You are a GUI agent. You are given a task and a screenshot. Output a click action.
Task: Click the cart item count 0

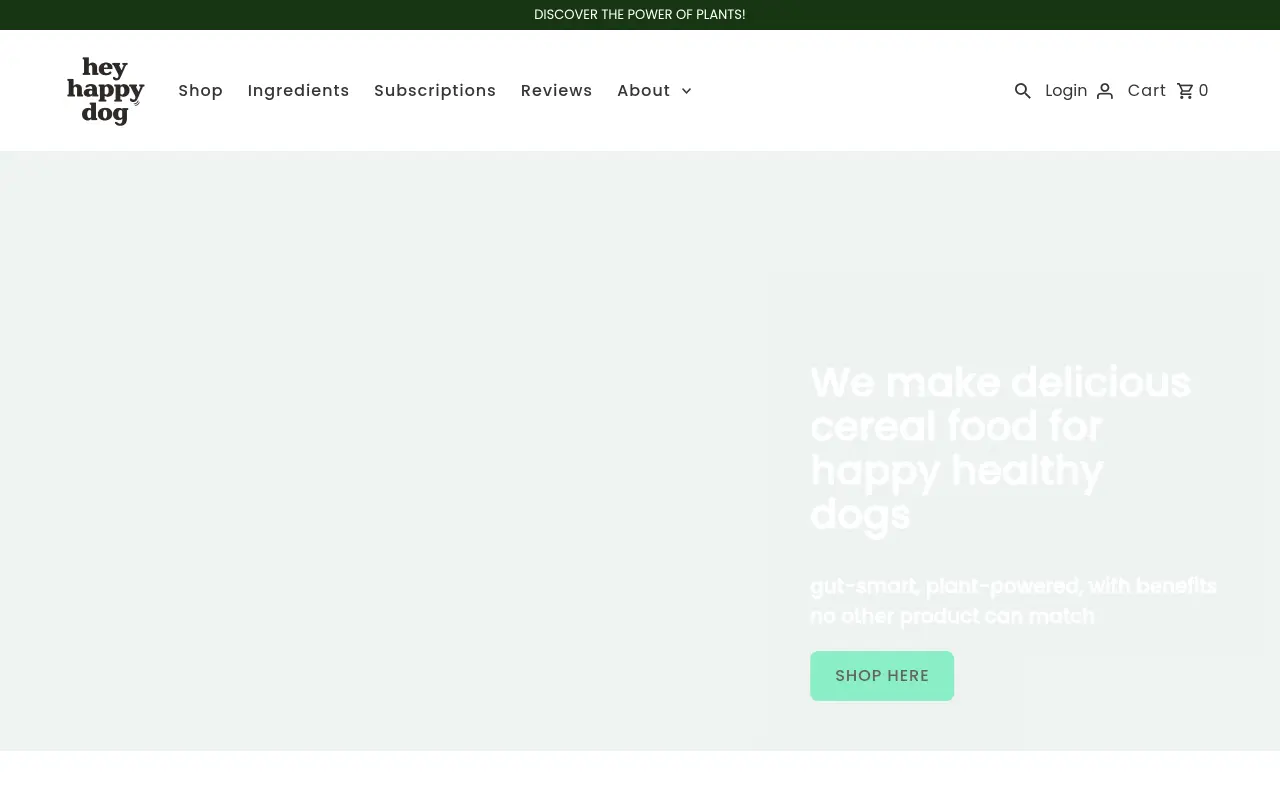coord(1203,91)
